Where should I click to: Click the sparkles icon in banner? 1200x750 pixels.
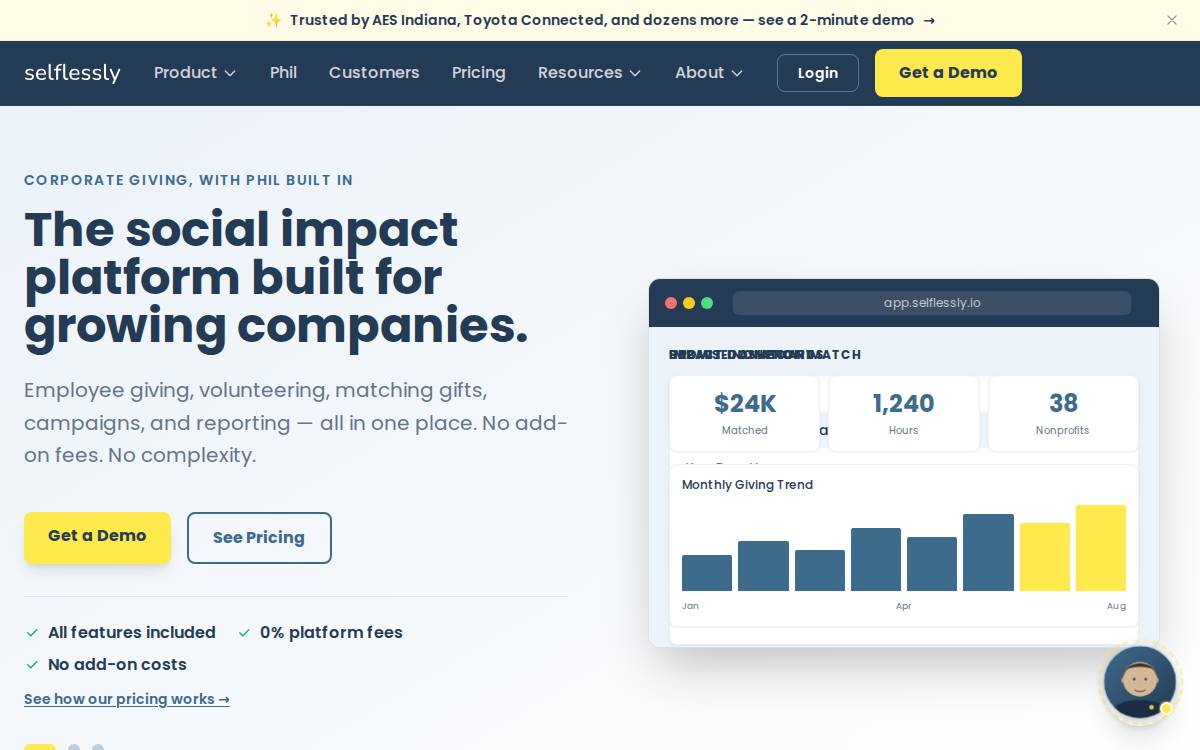coord(273,20)
